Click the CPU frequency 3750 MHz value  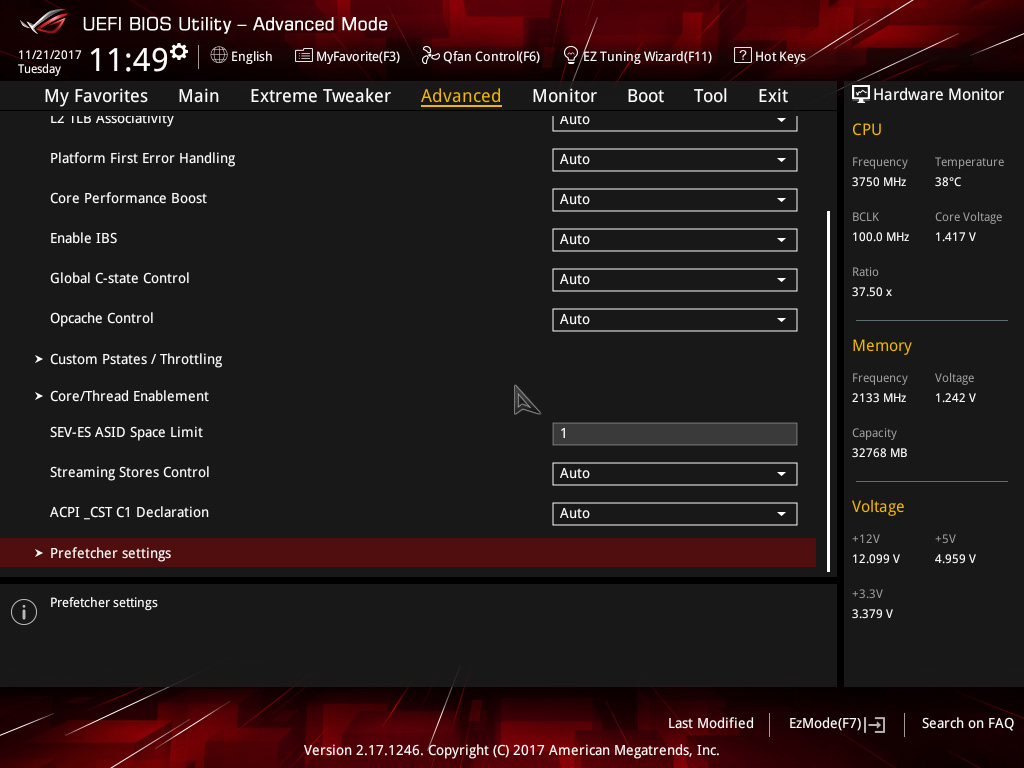coord(878,182)
